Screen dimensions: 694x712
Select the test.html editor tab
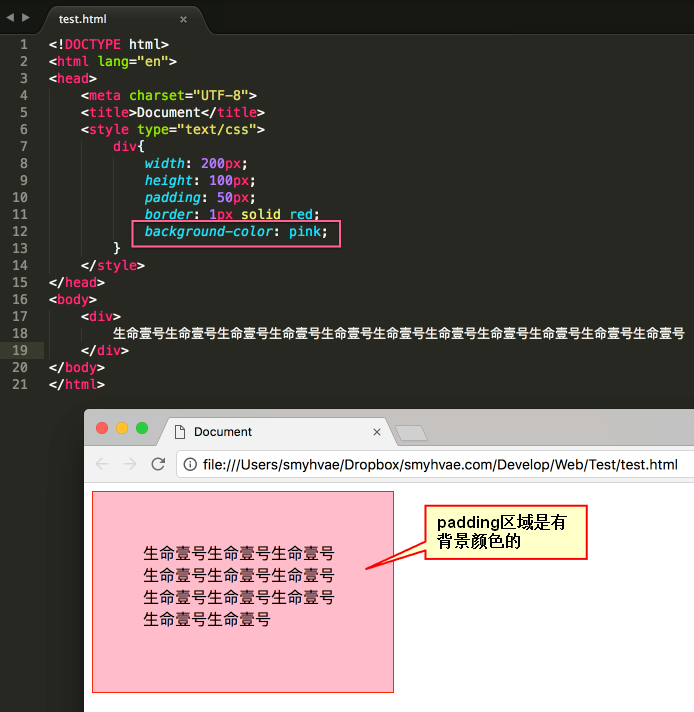pyautogui.click(x=85, y=19)
